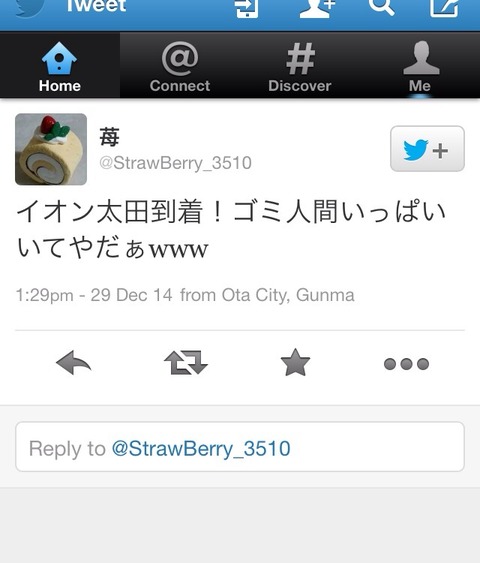Open the Me profile tab
Viewport: 480px width, 563px height.
pyautogui.click(x=420, y=66)
